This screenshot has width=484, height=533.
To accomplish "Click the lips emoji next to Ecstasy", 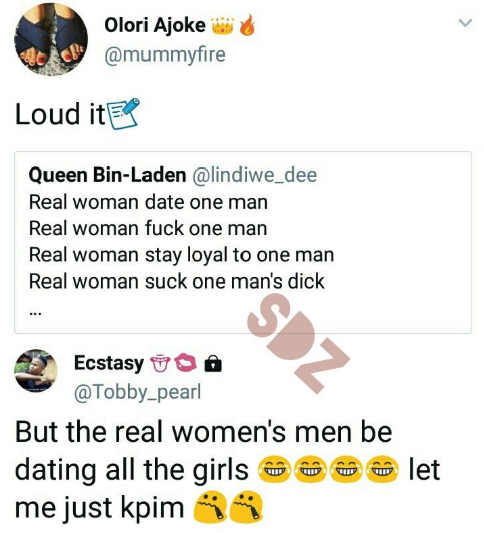I will (x=187, y=362).
